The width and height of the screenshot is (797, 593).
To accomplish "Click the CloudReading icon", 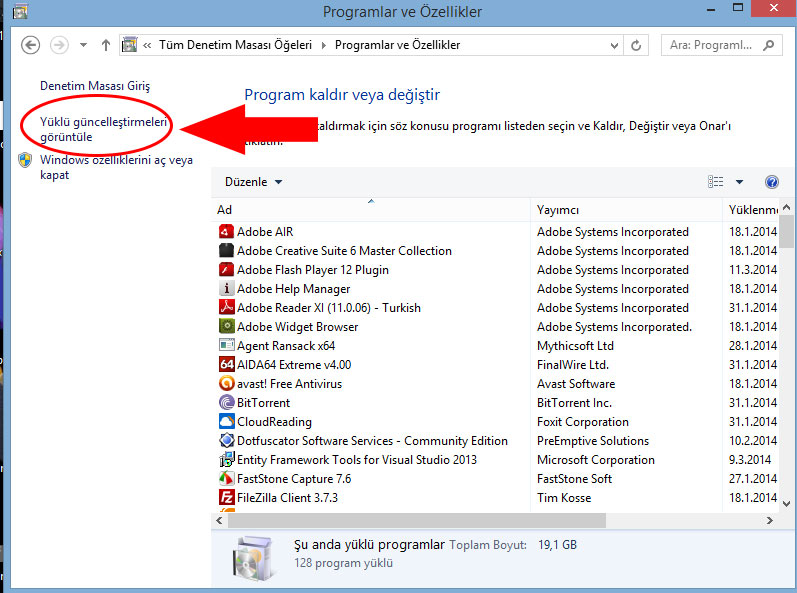I will point(226,422).
